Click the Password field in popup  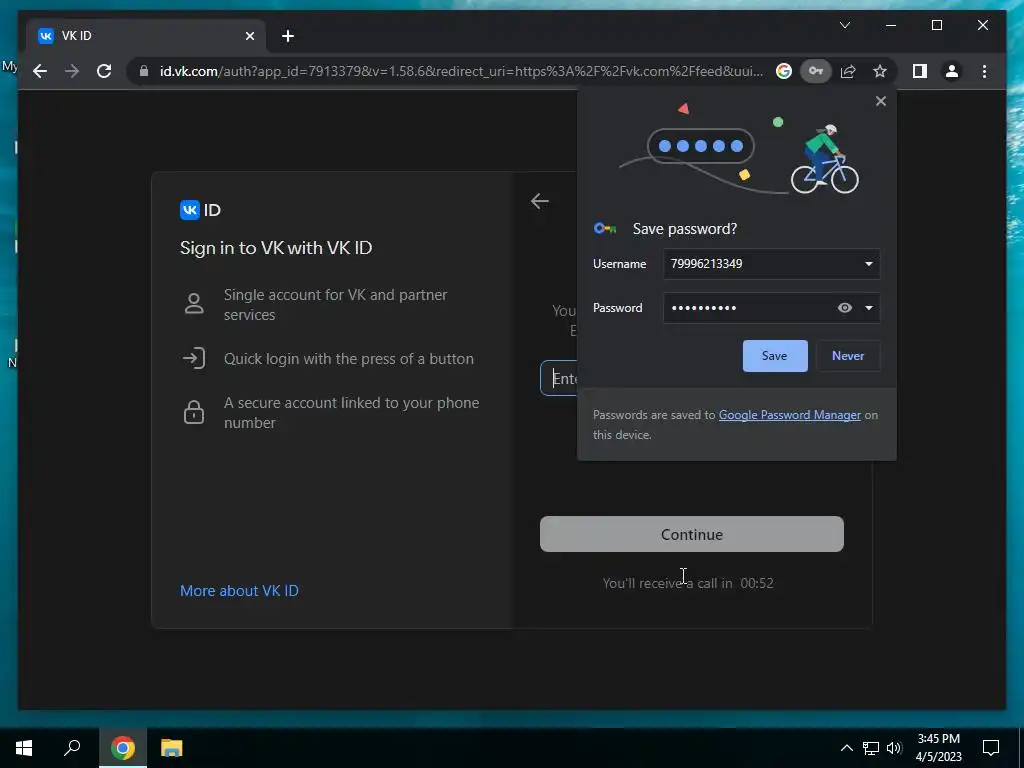click(771, 308)
